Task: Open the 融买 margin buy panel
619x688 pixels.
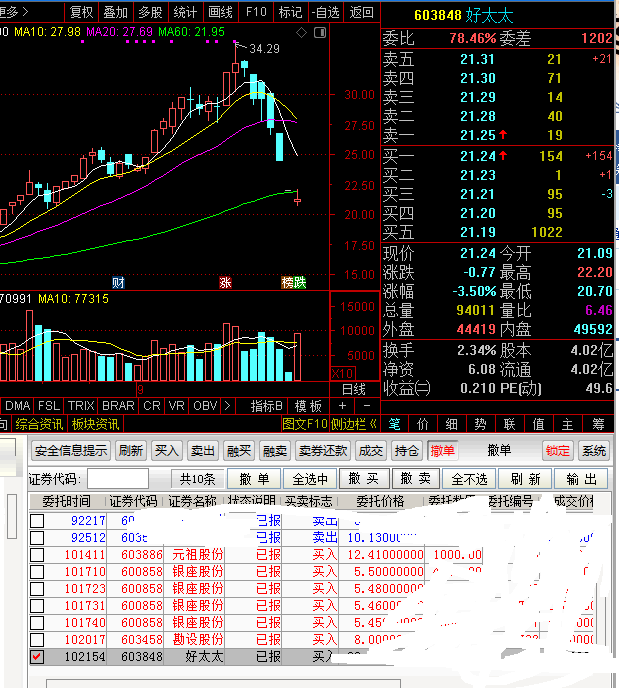Action: (x=239, y=451)
